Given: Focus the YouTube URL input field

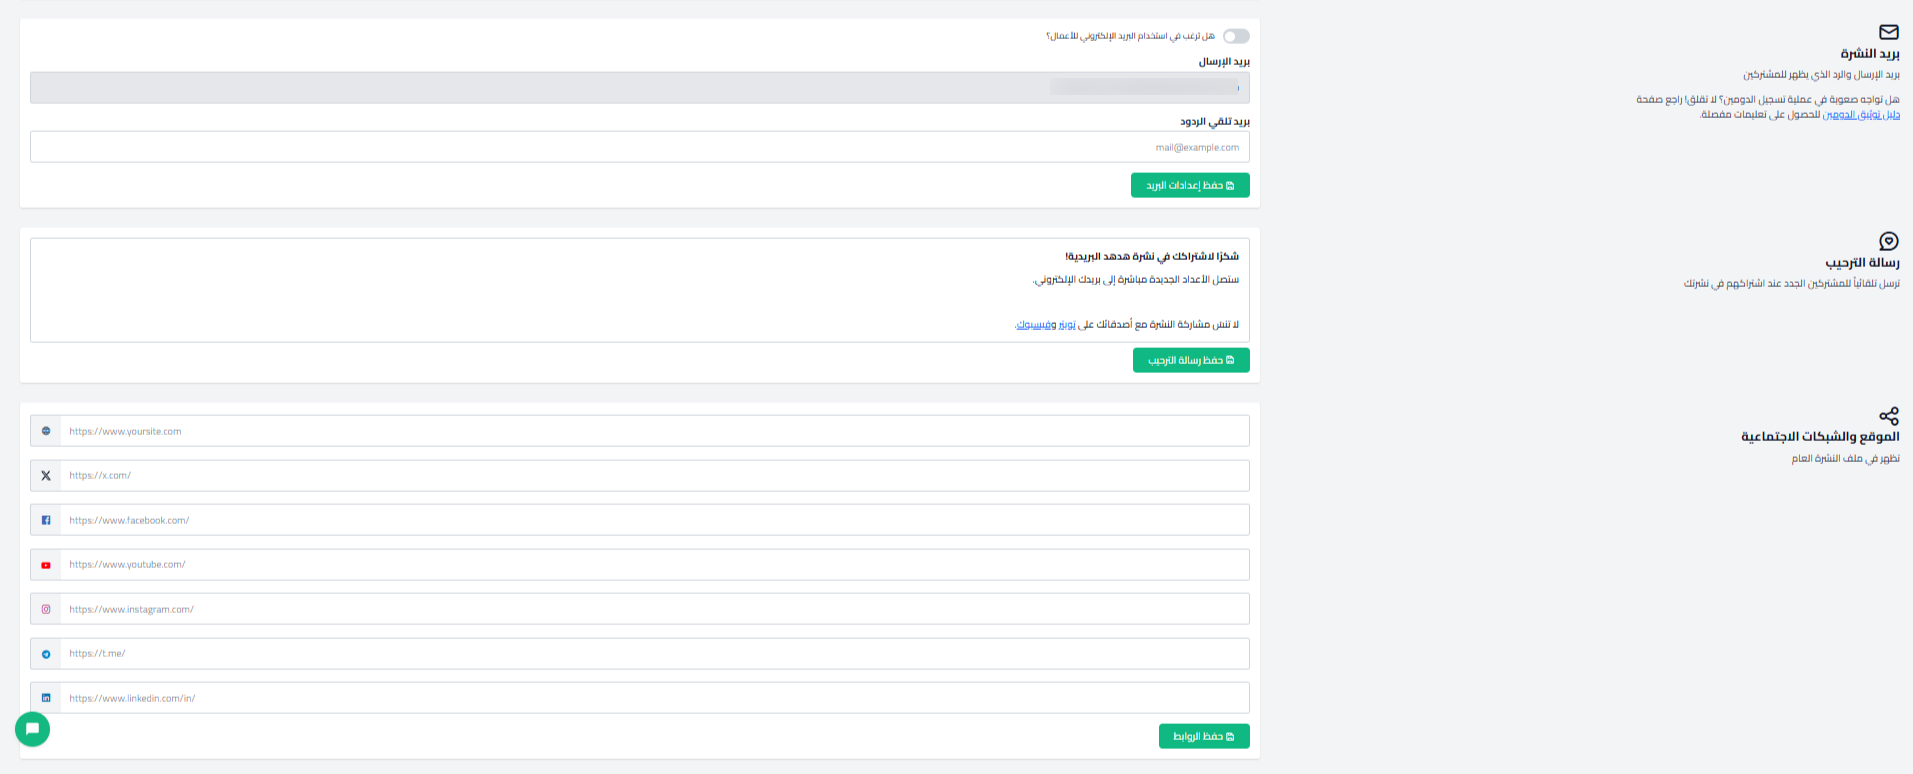Looking at the screenshot, I should click(655, 564).
